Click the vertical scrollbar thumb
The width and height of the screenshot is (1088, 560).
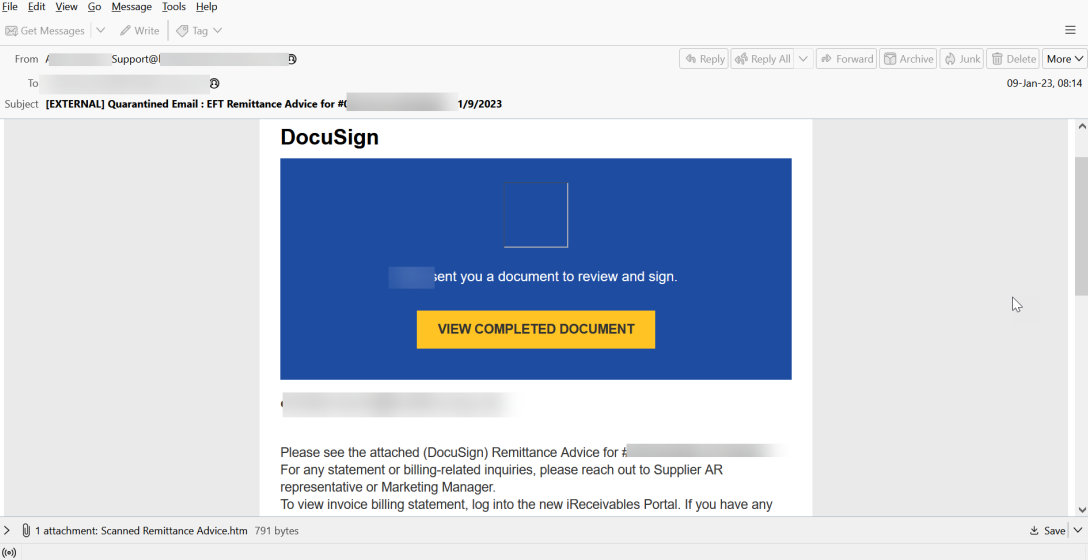click(x=1081, y=226)
